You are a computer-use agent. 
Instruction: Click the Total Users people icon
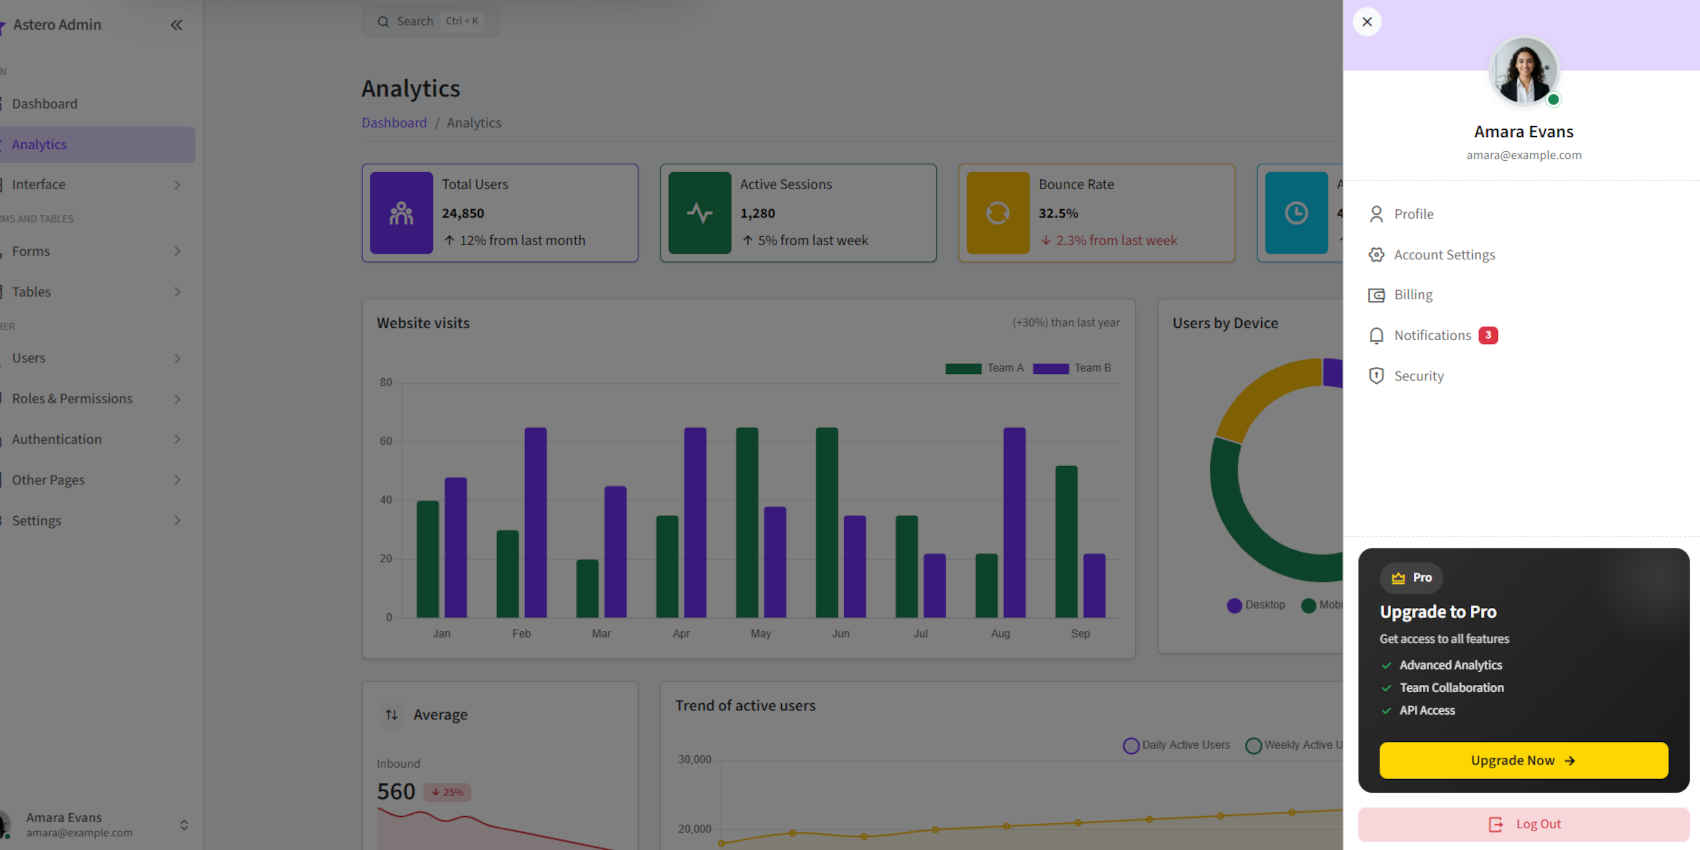pyautogui.click(x=401, y=213)
